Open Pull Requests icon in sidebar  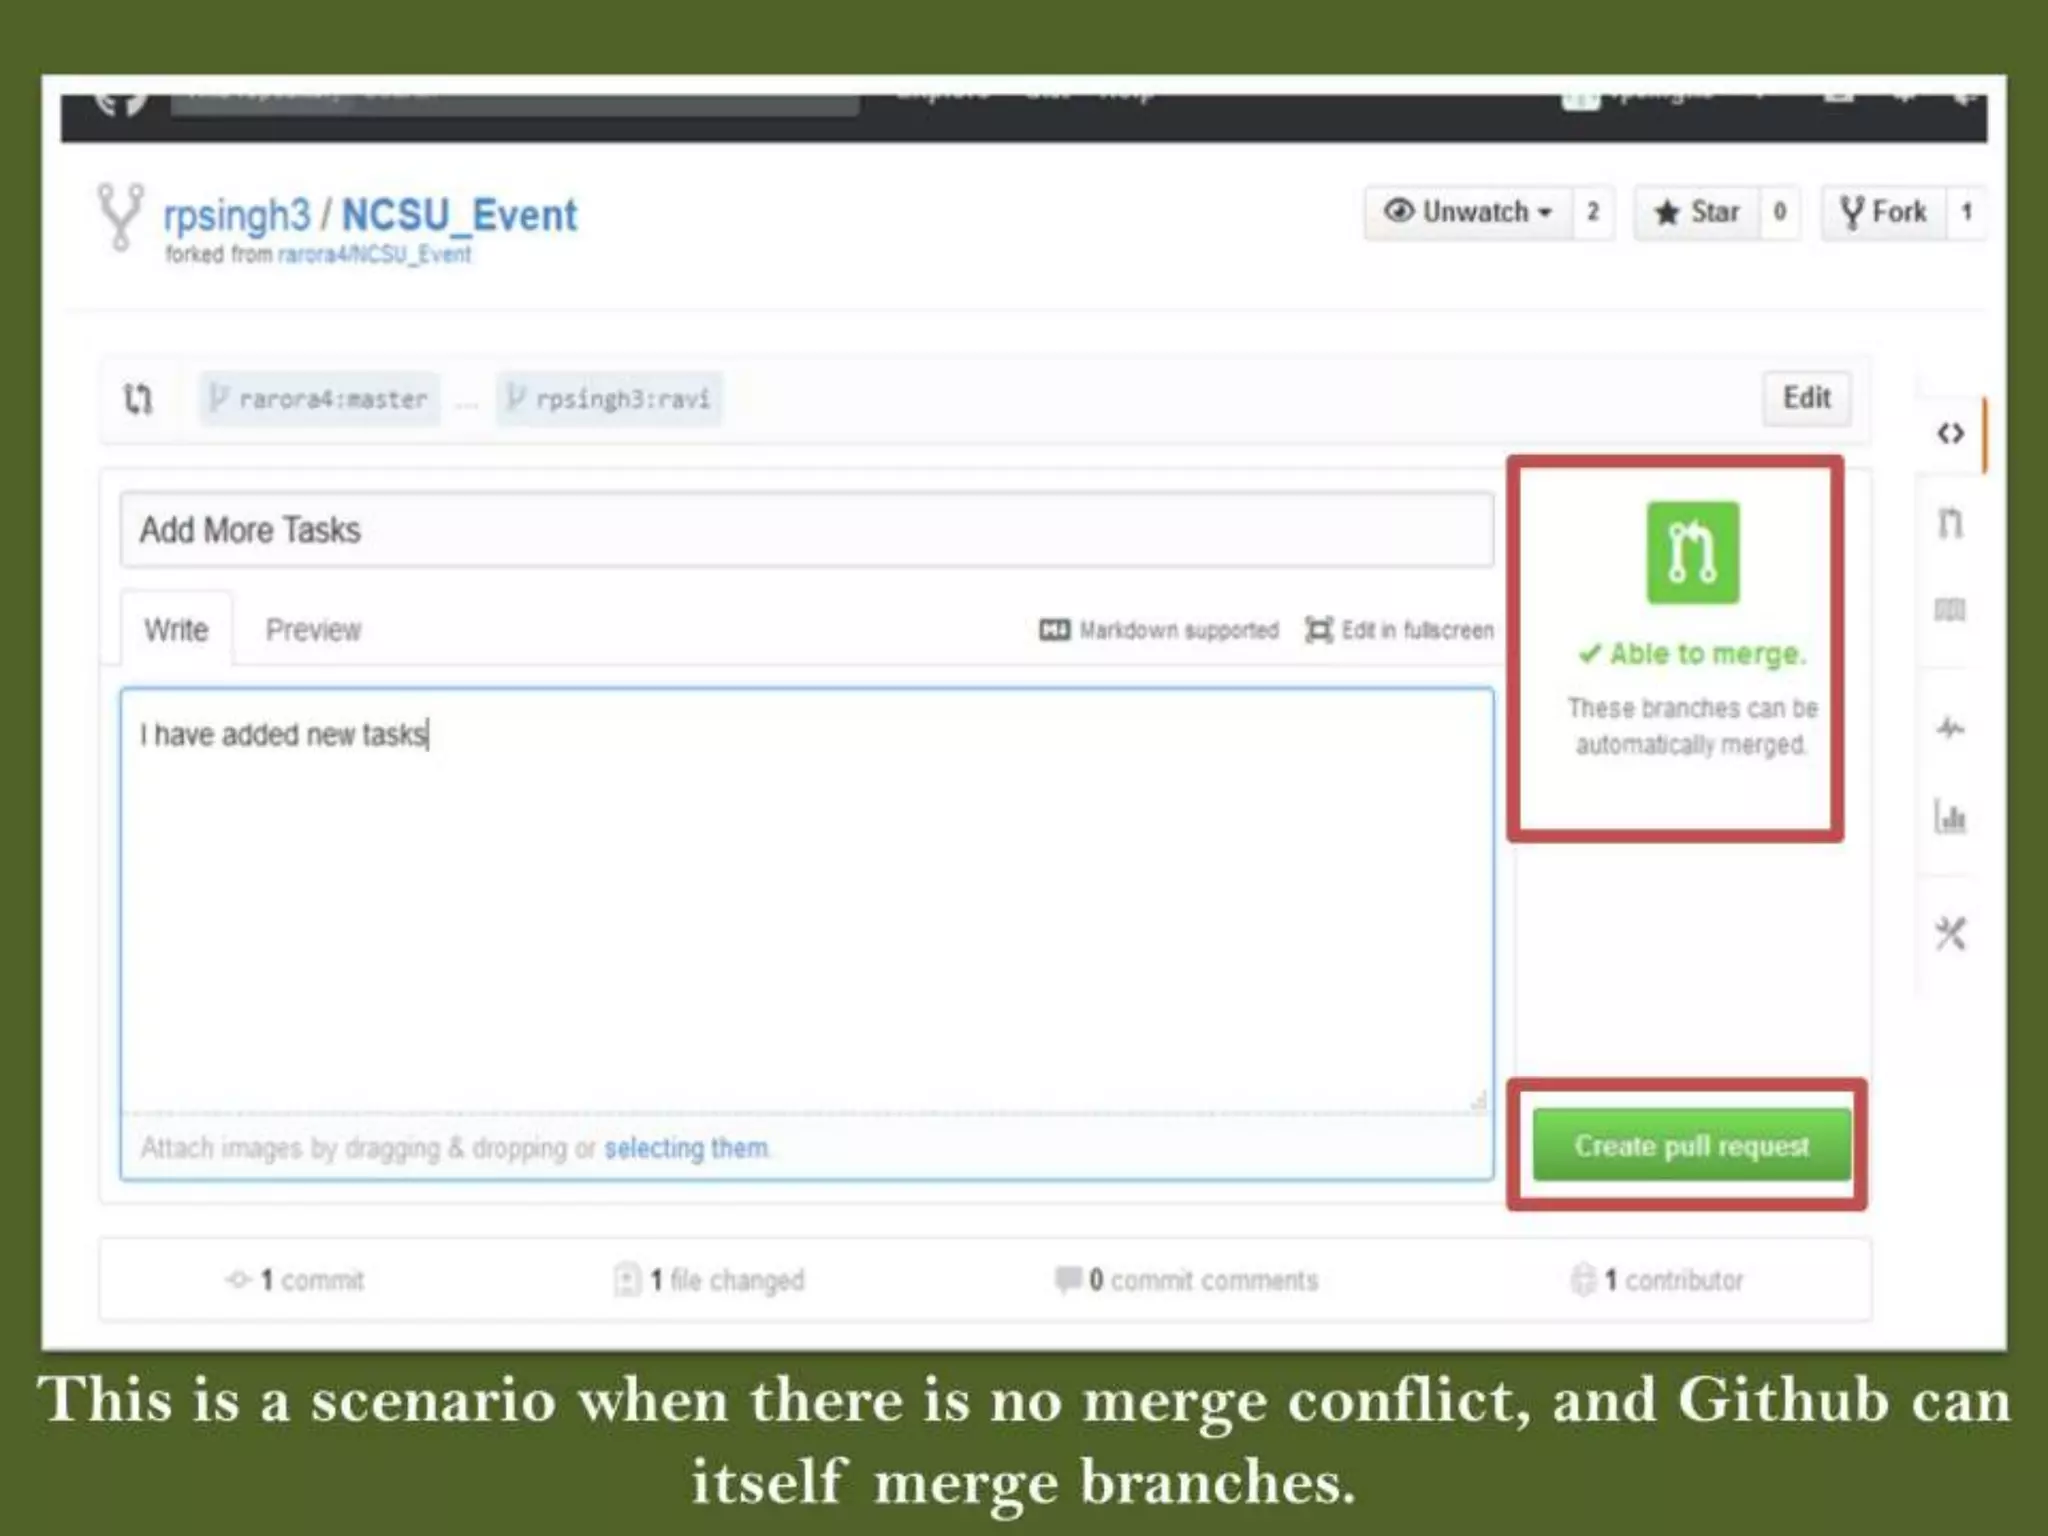click(x=1950, y=522)
